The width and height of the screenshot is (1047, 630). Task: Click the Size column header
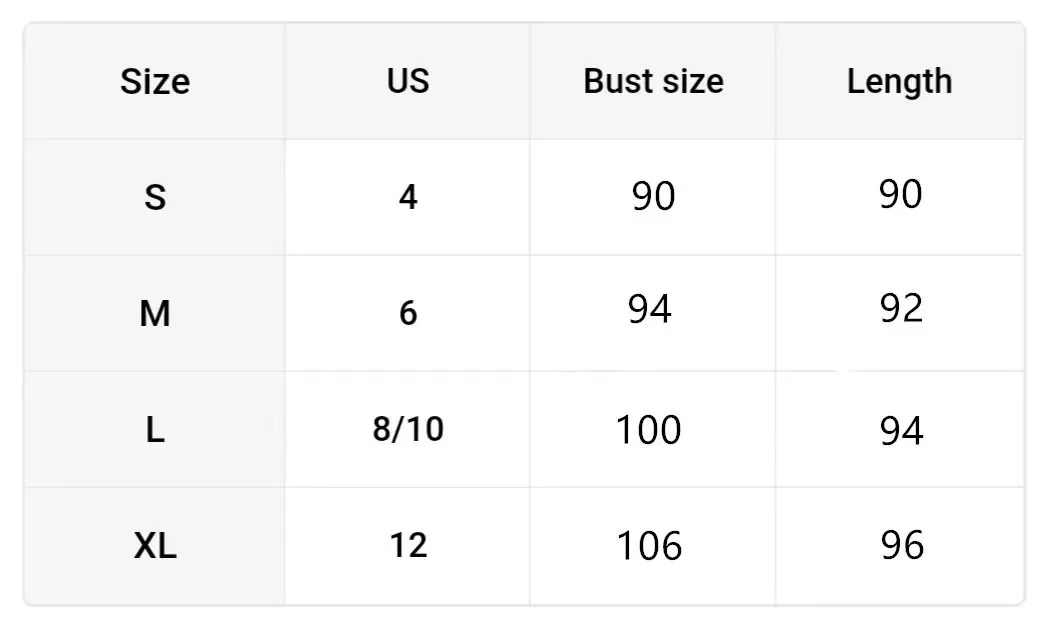[155, 81]
